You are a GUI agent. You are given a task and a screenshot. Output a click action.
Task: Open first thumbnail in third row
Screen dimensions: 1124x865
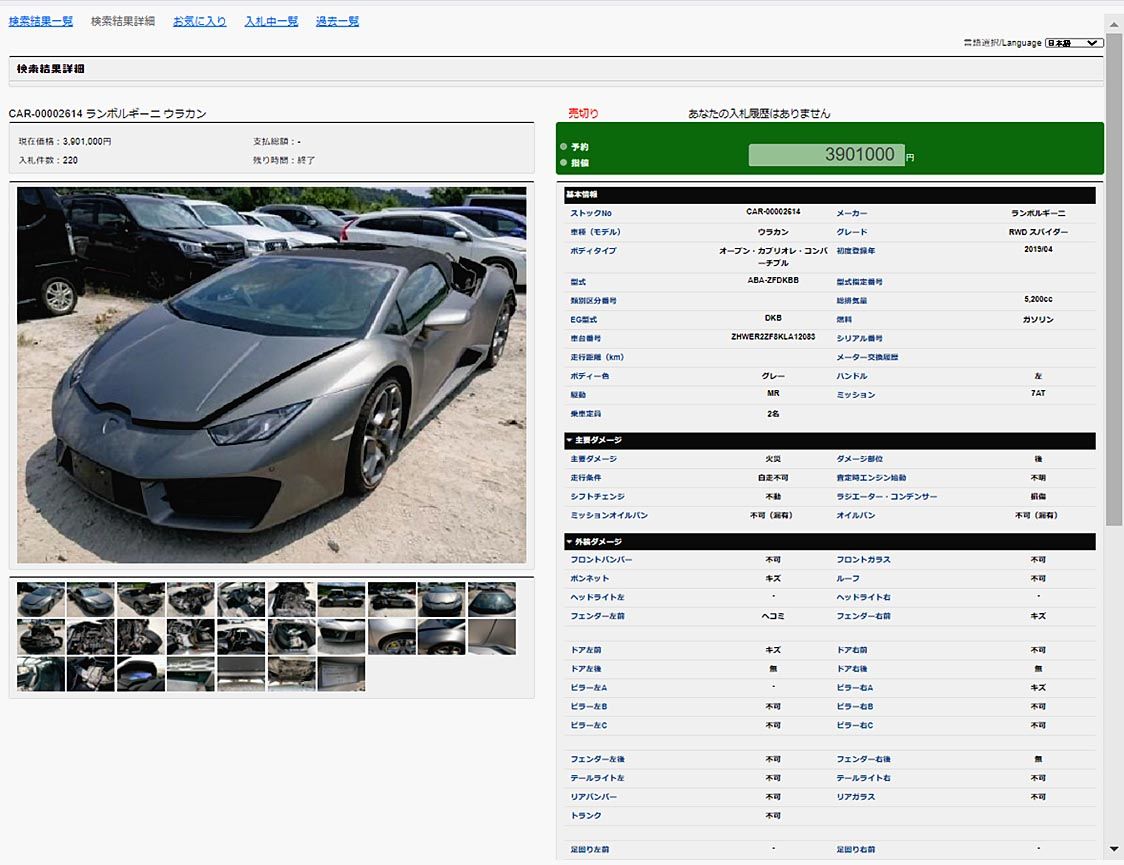(x=41, y=673)
